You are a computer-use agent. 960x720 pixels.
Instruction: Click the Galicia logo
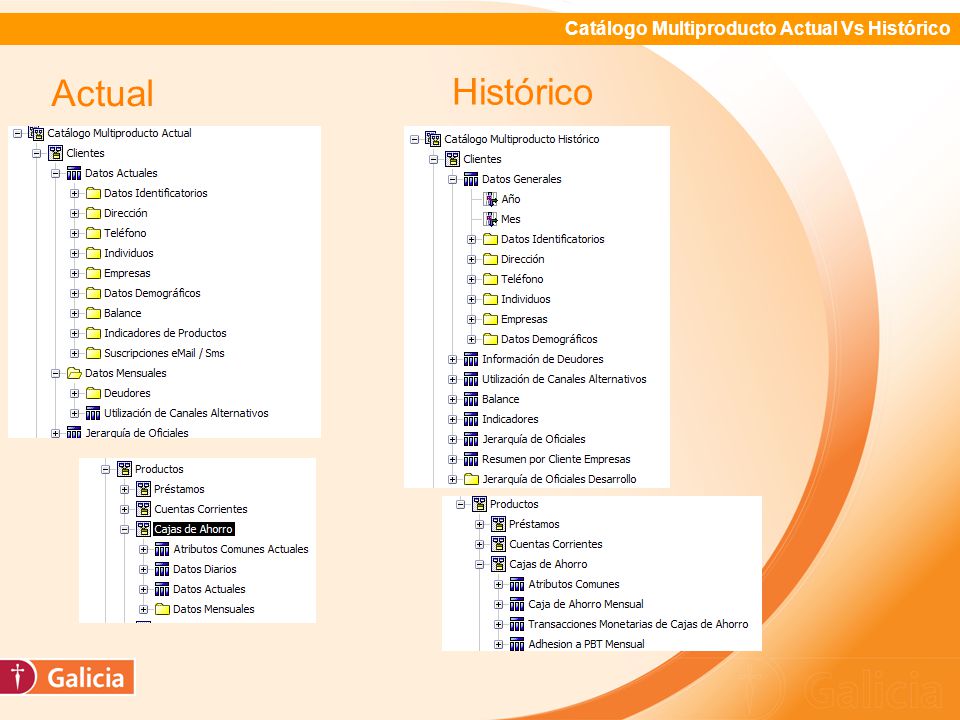tap(67, 677)
